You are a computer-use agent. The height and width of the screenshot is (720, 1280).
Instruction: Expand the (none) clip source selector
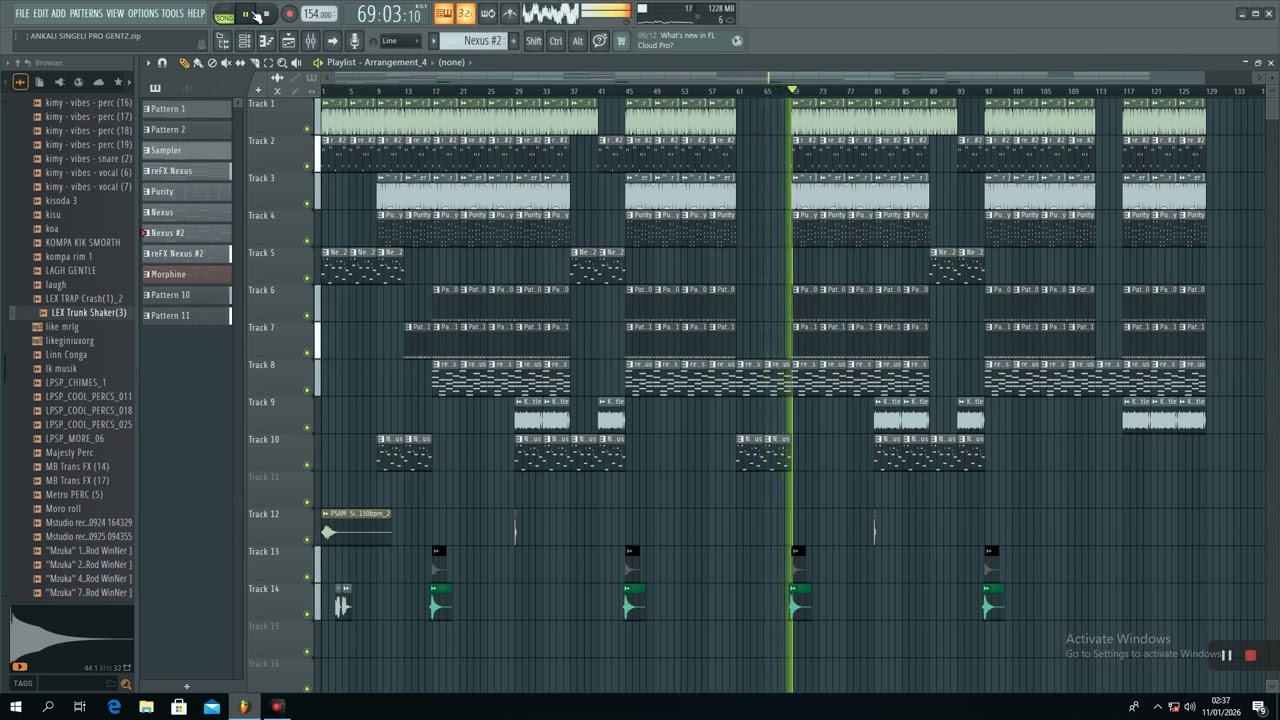coord(452,63)
